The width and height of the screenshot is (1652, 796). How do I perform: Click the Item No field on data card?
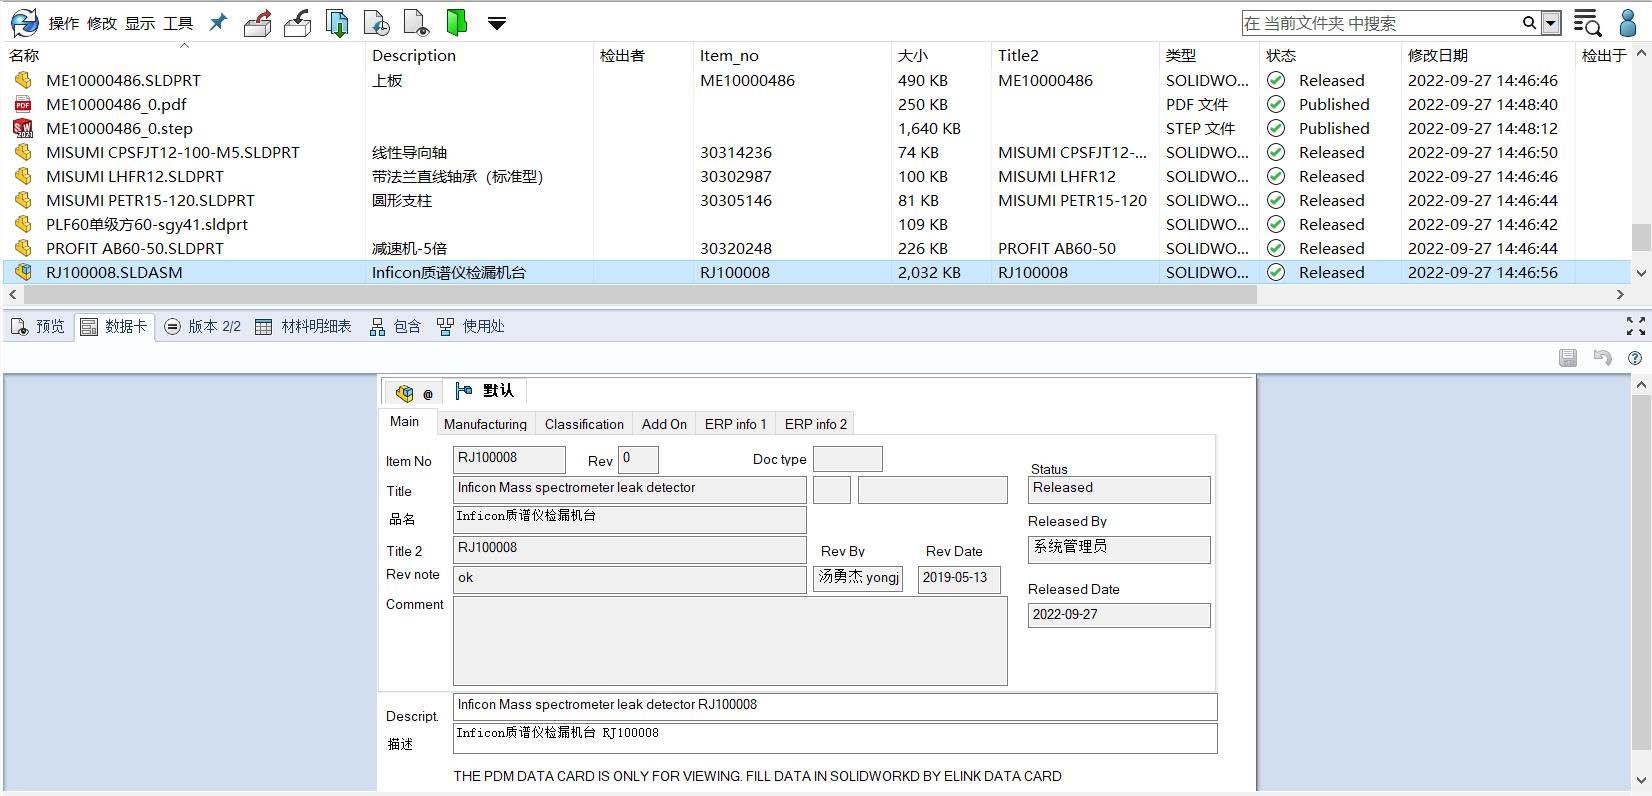click(509, 459)
